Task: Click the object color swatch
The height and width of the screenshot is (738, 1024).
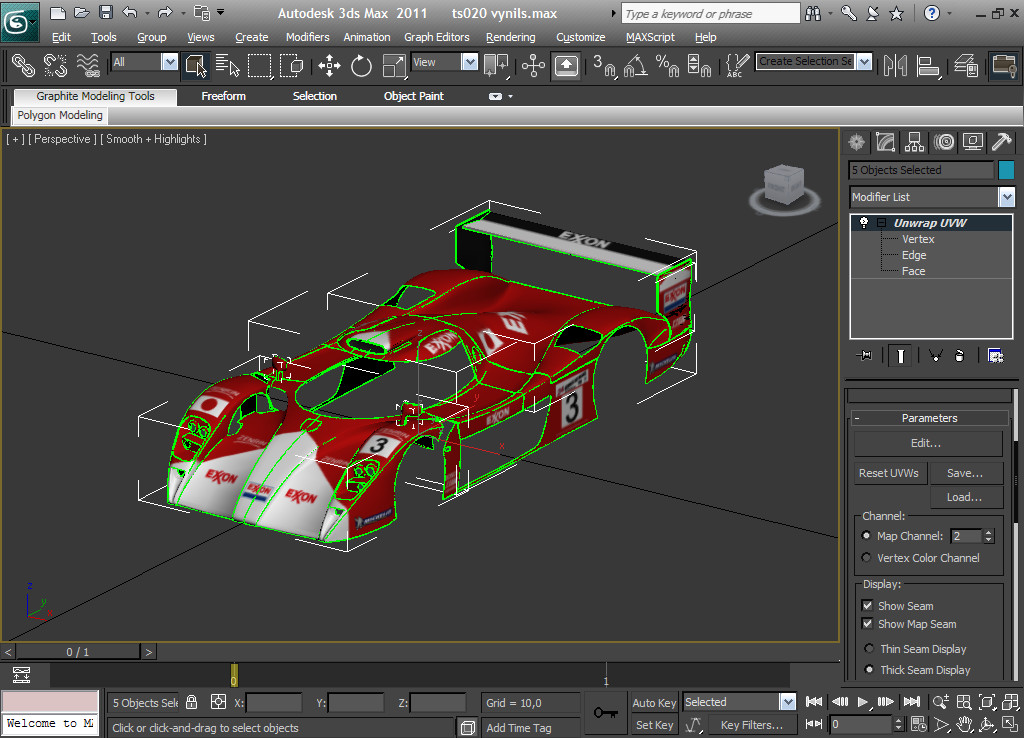Action: point(1006,170)
